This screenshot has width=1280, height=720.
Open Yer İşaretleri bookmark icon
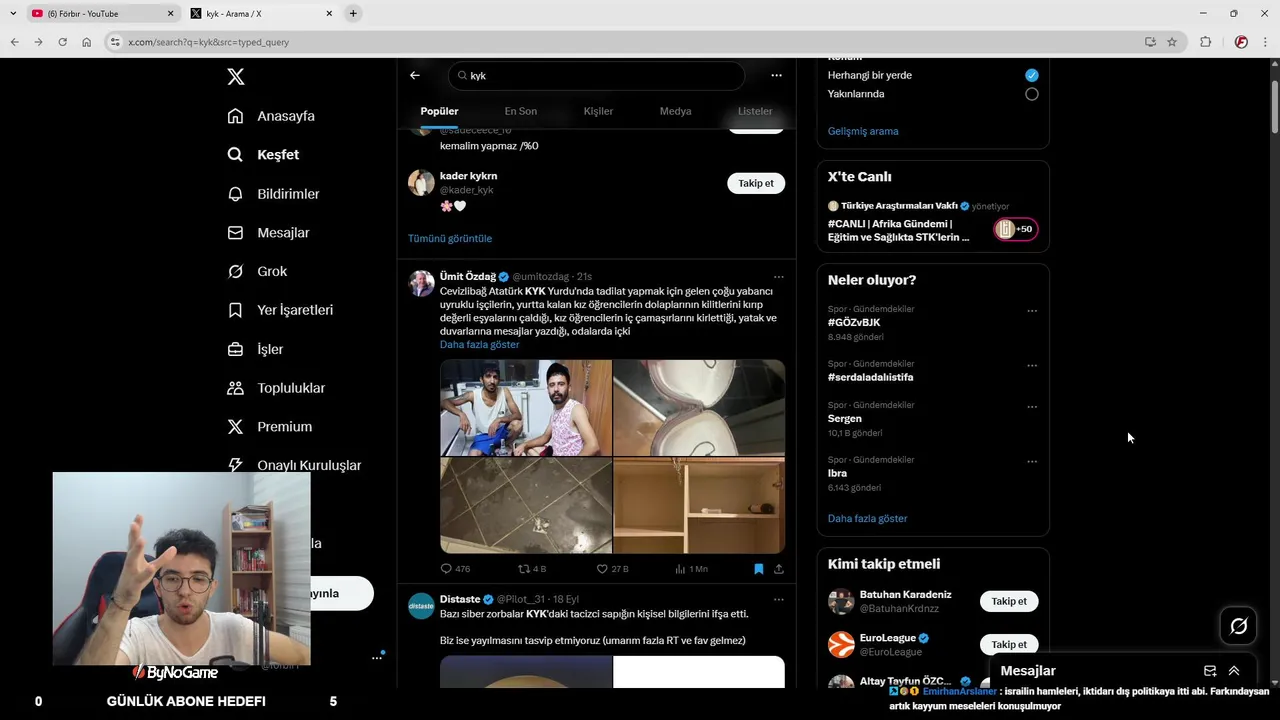(x=235, y=310)
